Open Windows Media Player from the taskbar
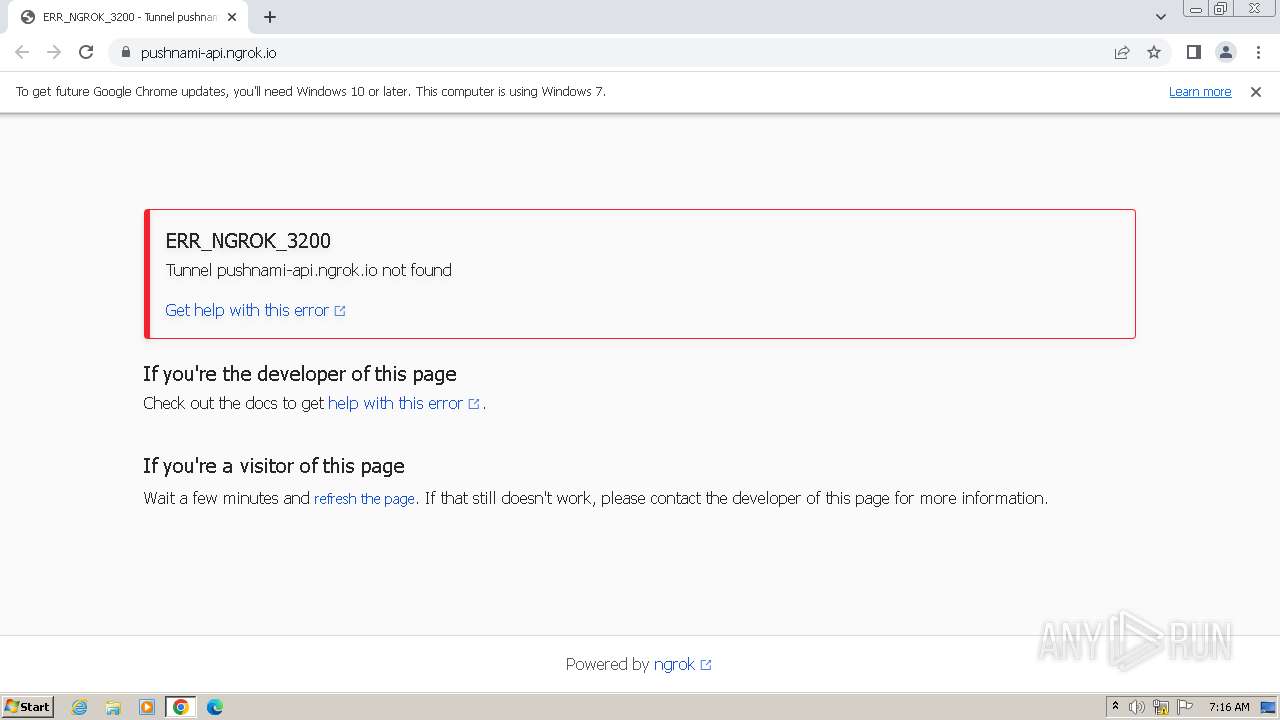 [x=147, y=707]
